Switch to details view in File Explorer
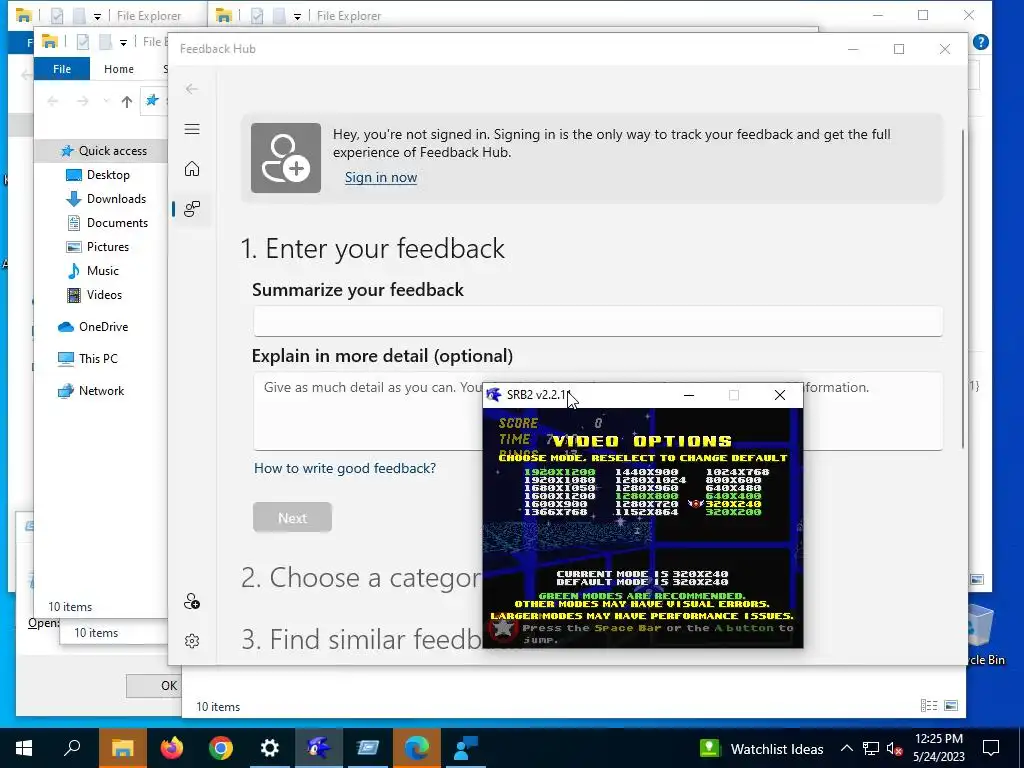 coord(929,706)
